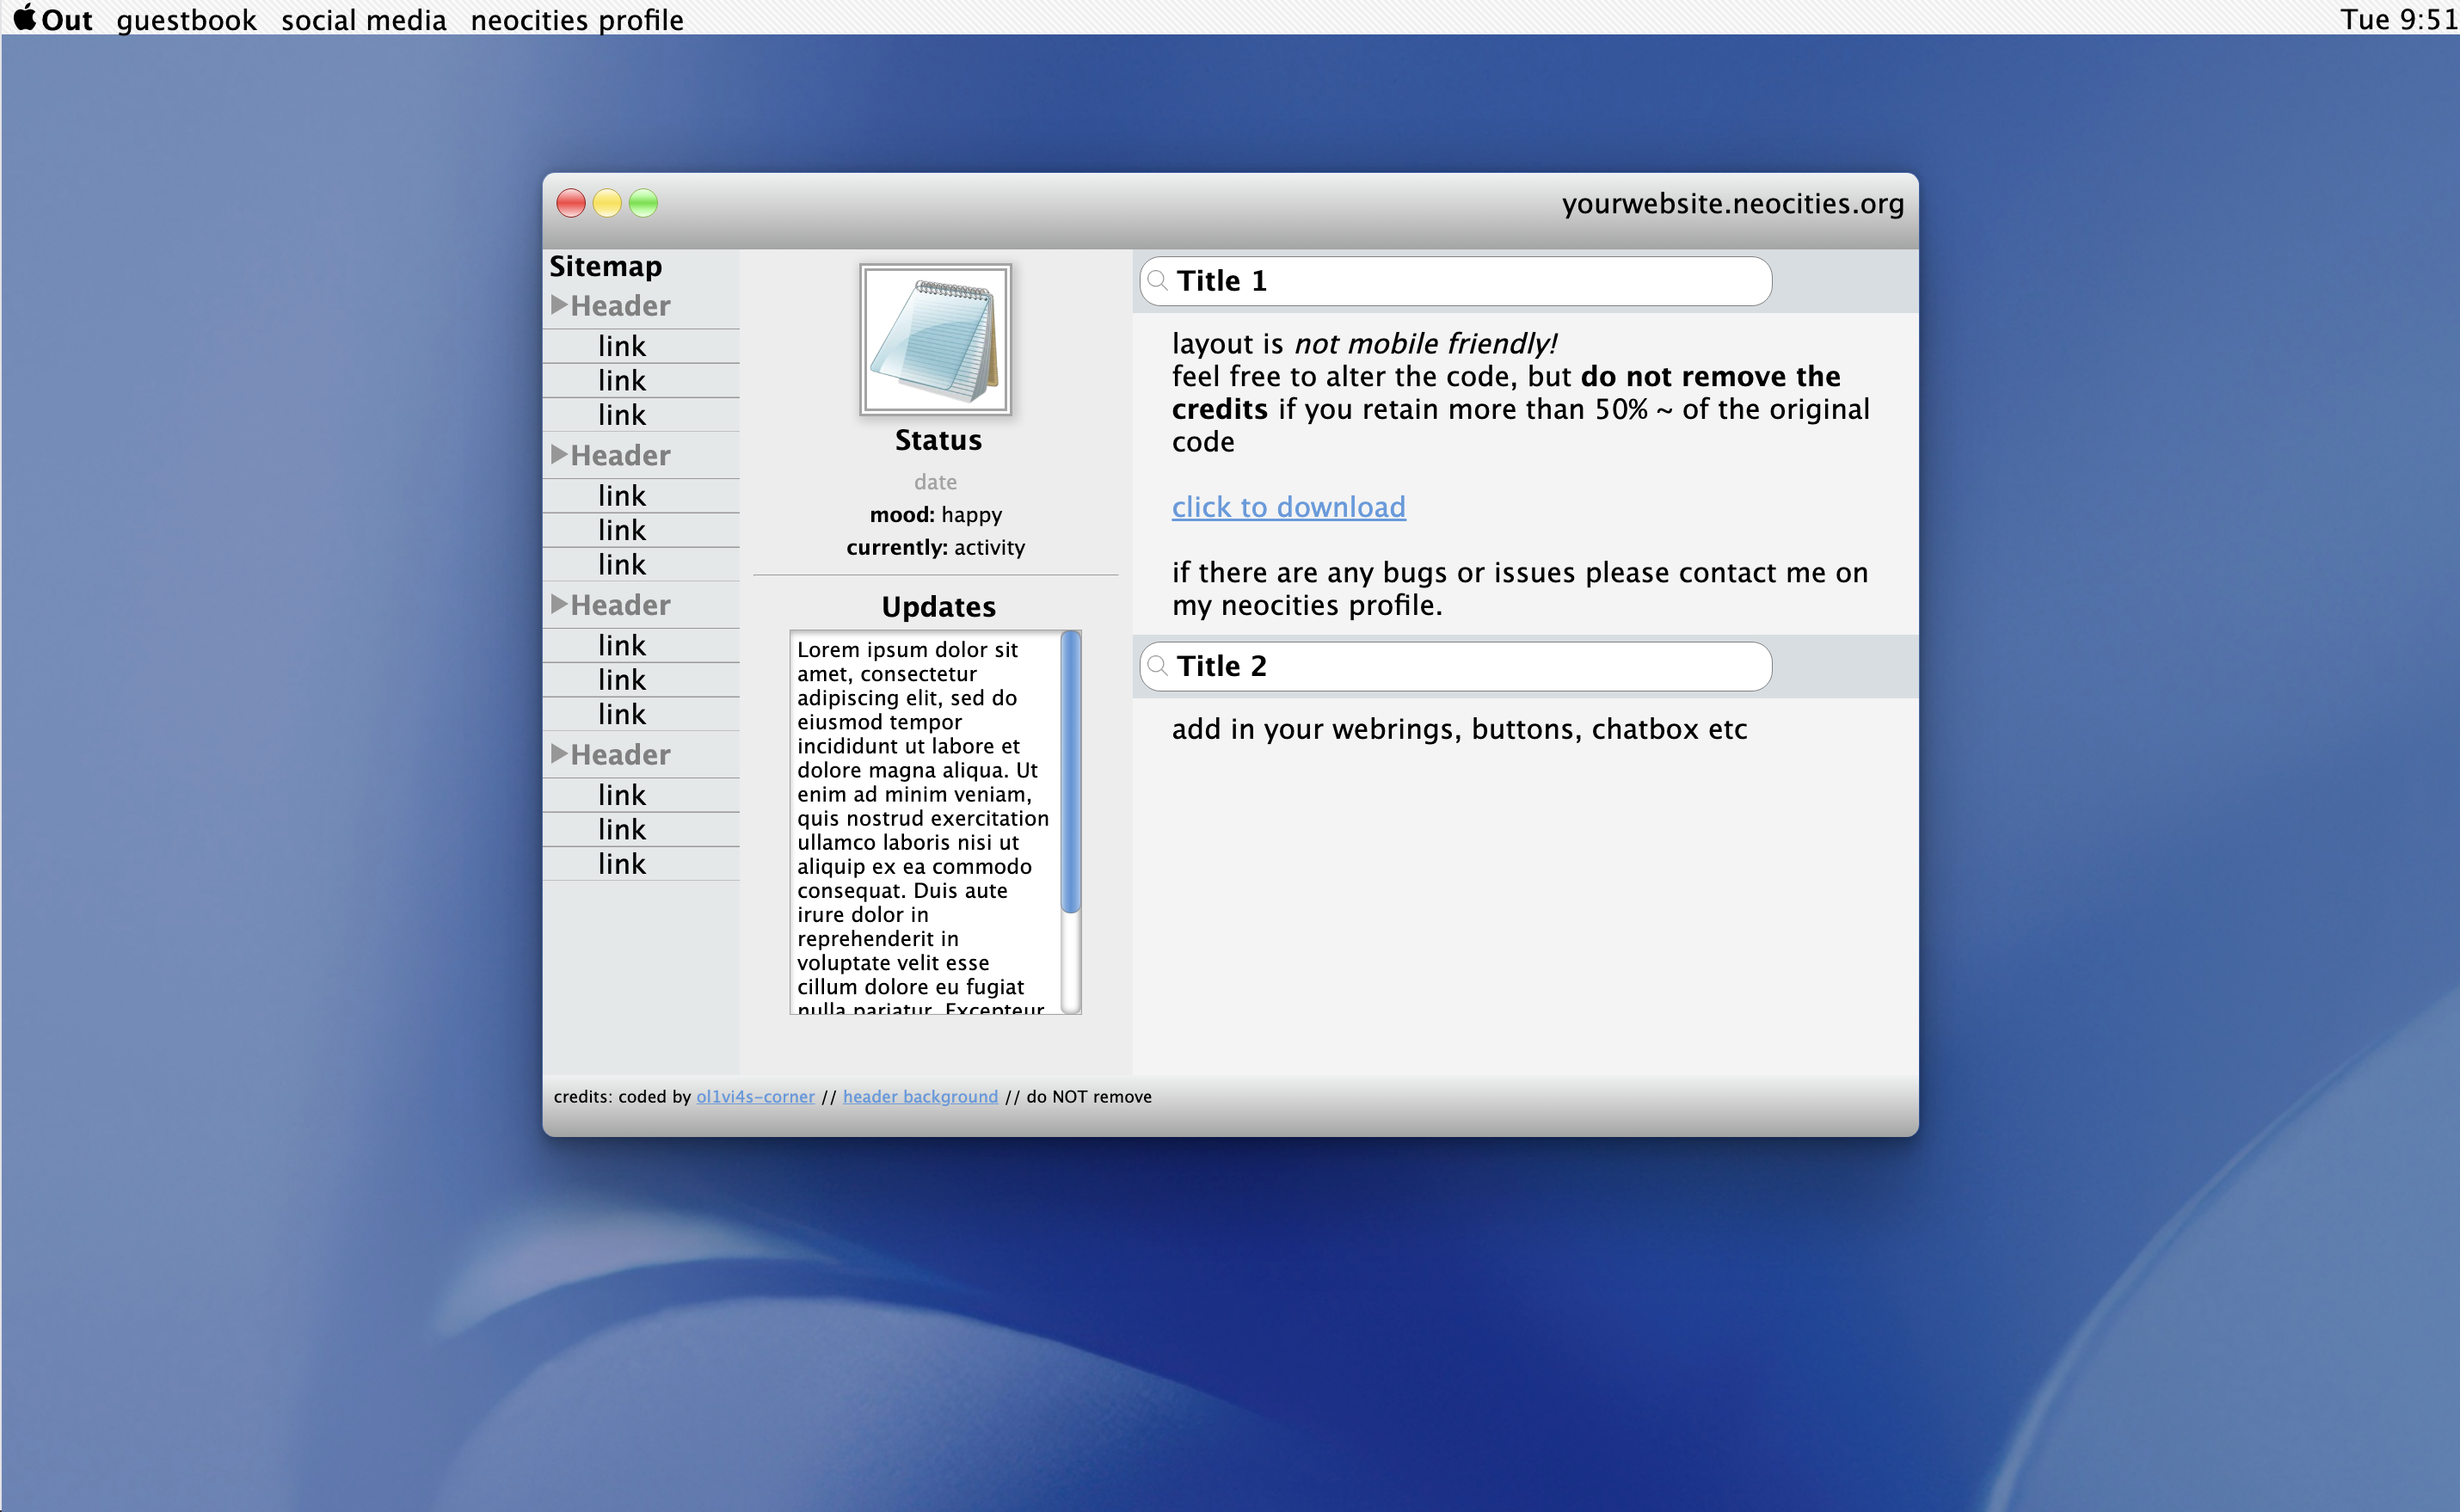The width and height of the screenshot is (2460, 1512).
Task: Click the red close window button
Action: pyautogui.click(x=571, y=204)
